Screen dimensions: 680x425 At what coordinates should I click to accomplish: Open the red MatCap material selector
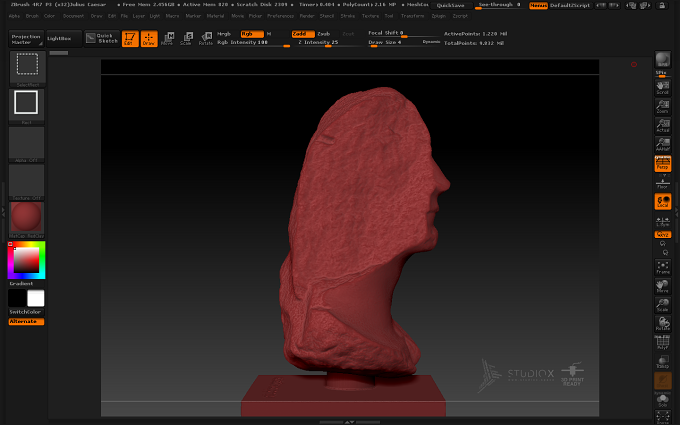[x=26, y=219]
